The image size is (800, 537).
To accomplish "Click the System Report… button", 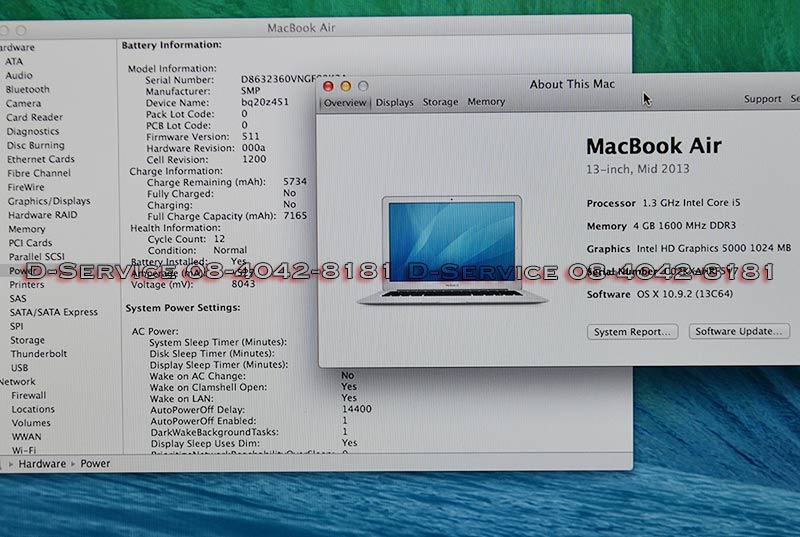I will click(632, 331).
